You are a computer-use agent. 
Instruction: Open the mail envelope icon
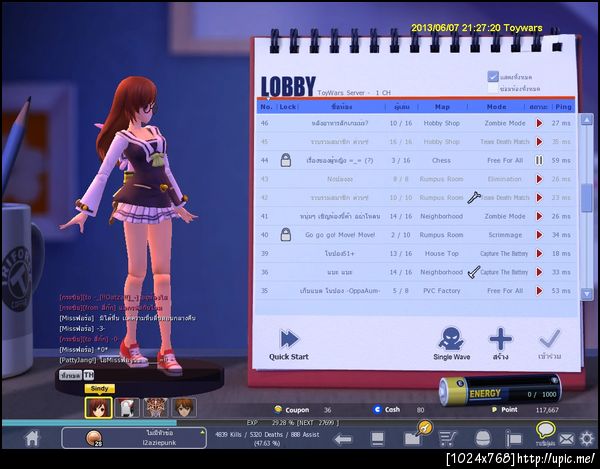[x=566, y=439]
